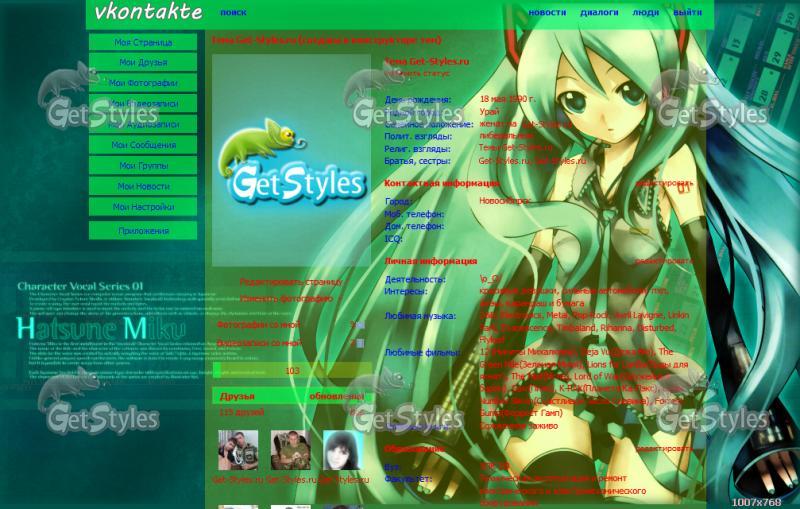Screen dimensions: 800x509
Task: Log out using the 'выйти' link
Action: click(687, 12)
